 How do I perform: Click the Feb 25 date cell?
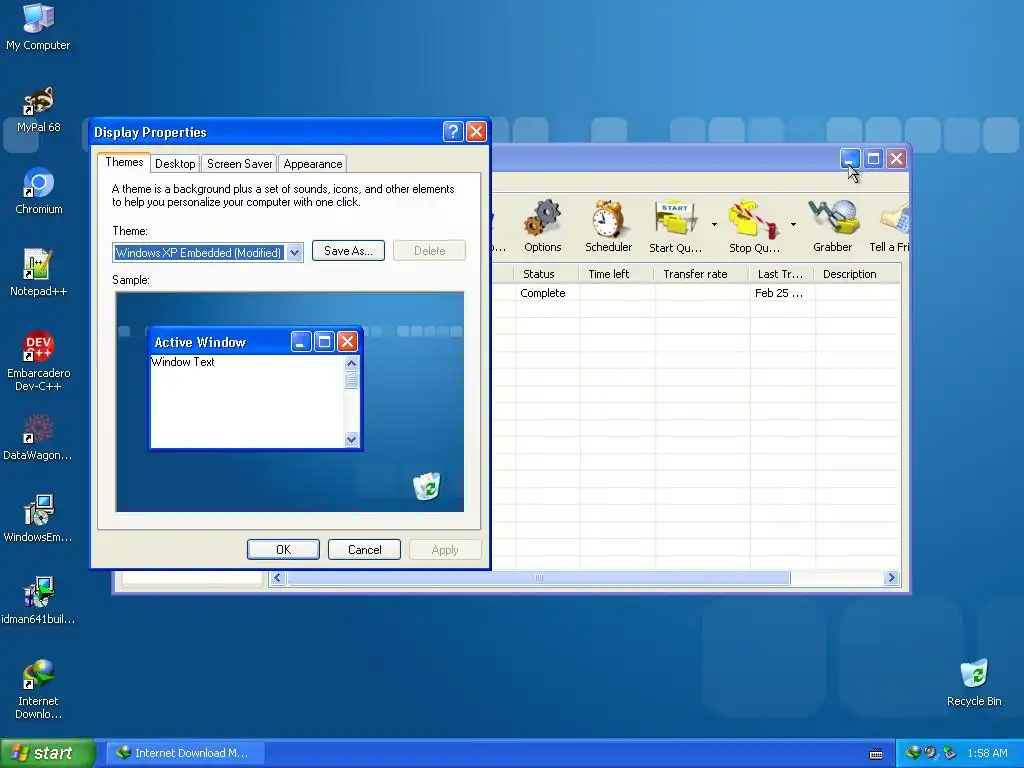point(779,293)
